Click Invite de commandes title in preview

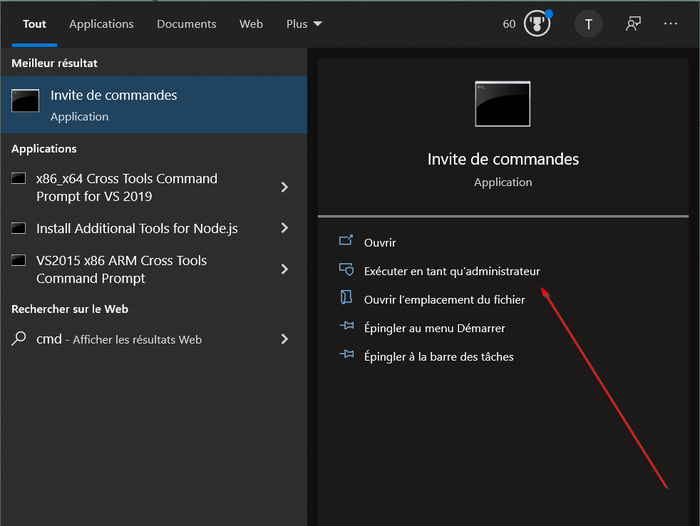pyautogui.click(x=503, y=159)
